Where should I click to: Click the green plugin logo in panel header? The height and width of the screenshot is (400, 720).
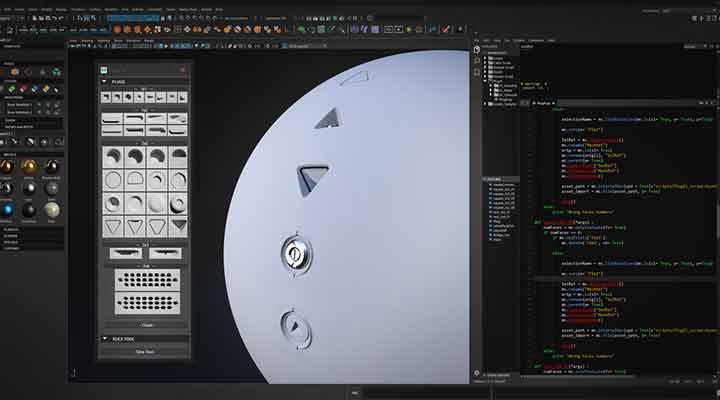point(104,70)
